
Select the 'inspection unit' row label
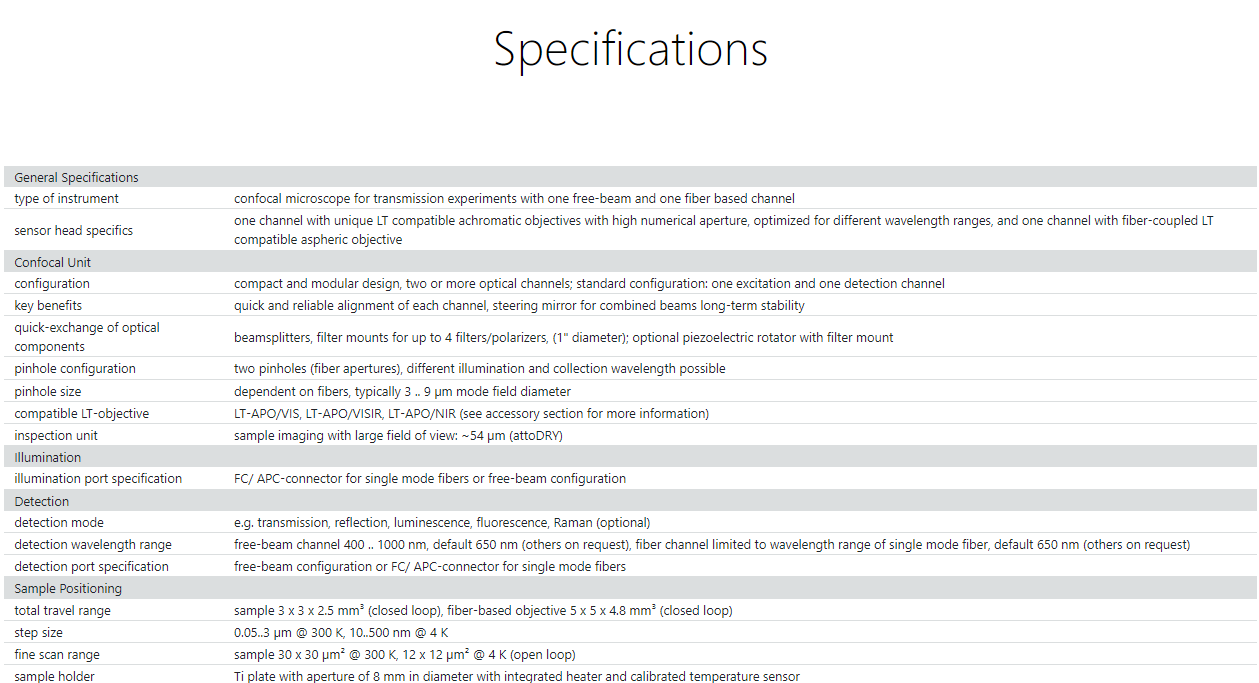point(56,435)
